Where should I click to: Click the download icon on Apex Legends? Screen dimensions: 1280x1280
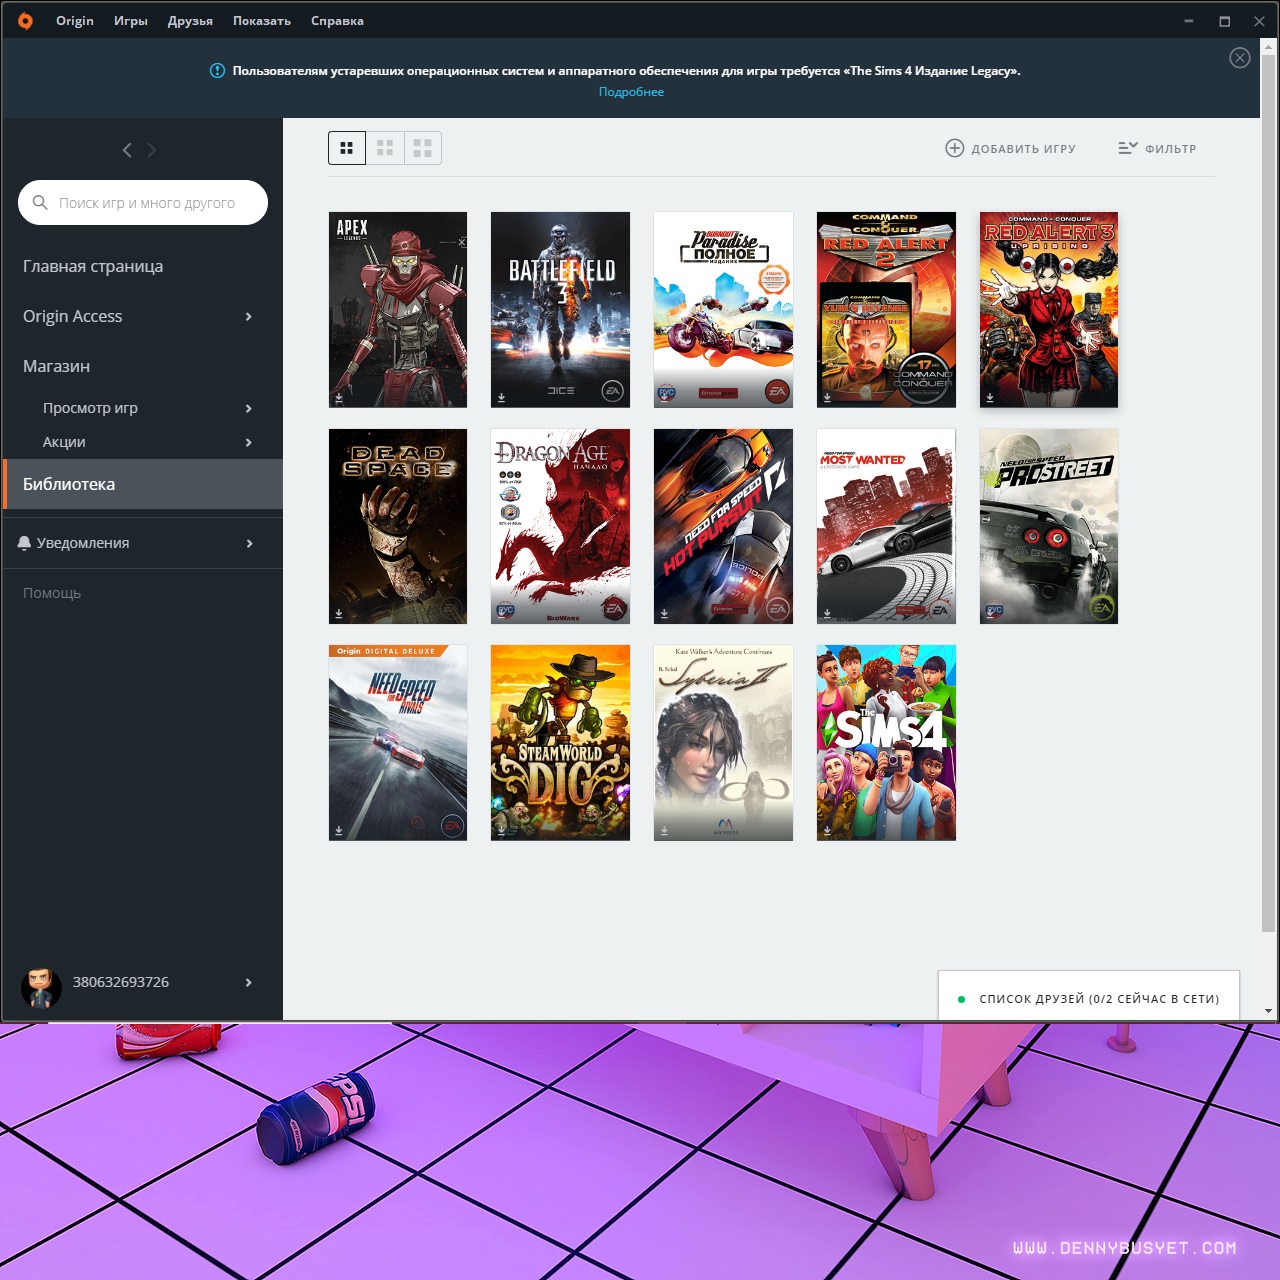pos(339,398)
